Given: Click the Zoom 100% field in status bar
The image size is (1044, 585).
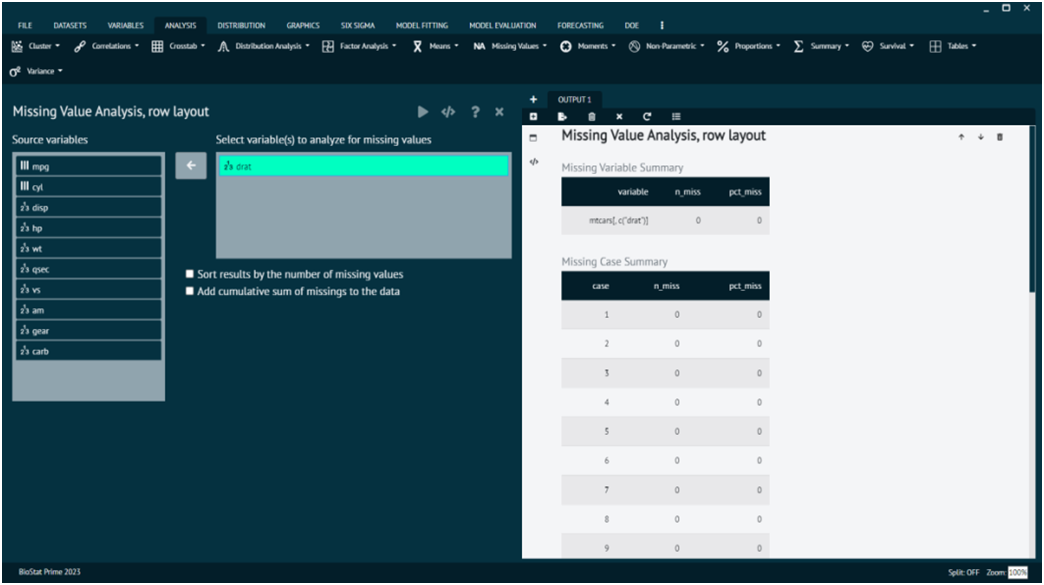Looking at the screenshot, I should [x=1017, y=572].
